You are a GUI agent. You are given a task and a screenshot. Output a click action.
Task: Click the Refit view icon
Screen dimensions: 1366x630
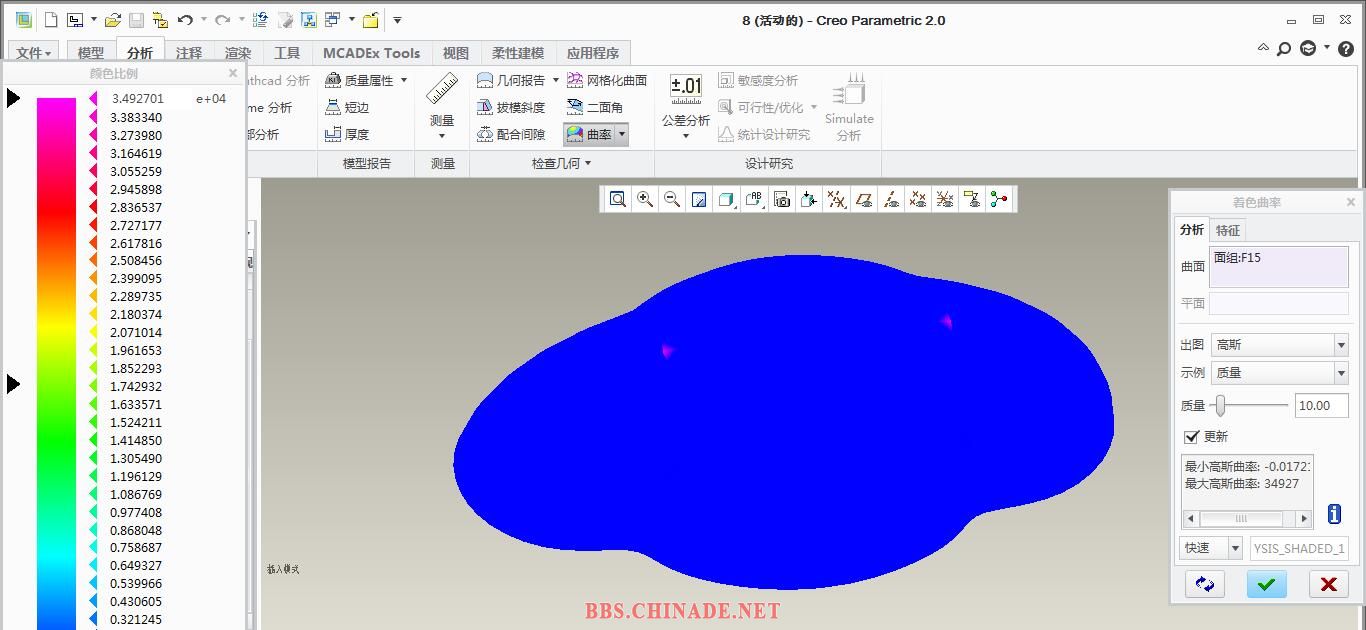coord(618,200)
